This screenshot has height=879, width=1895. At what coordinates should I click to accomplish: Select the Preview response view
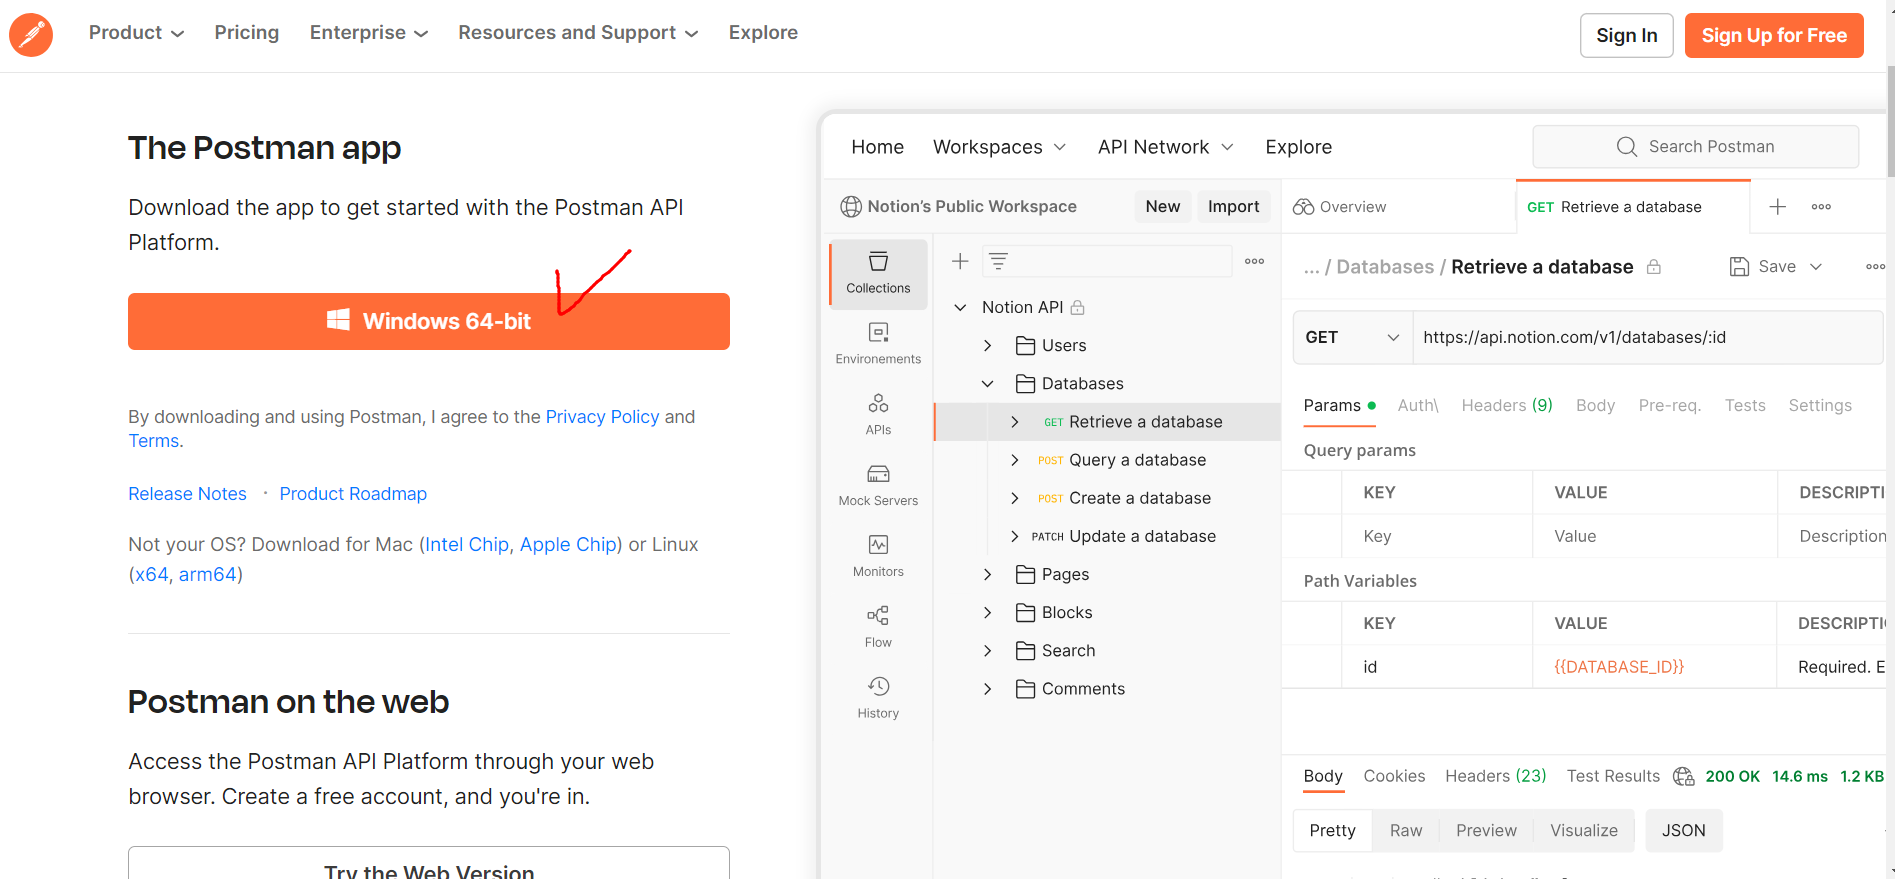pos(1486,831)
